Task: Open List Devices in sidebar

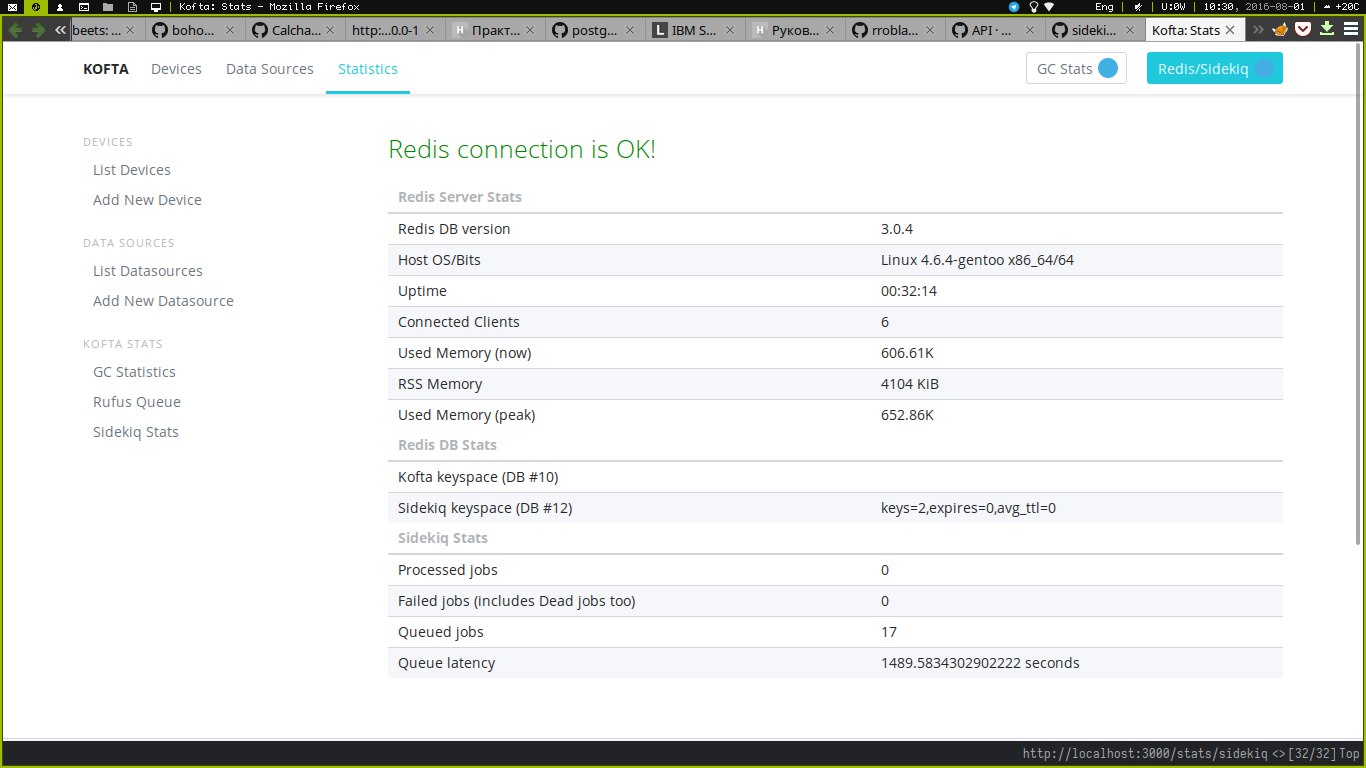Action: point(132,170)
